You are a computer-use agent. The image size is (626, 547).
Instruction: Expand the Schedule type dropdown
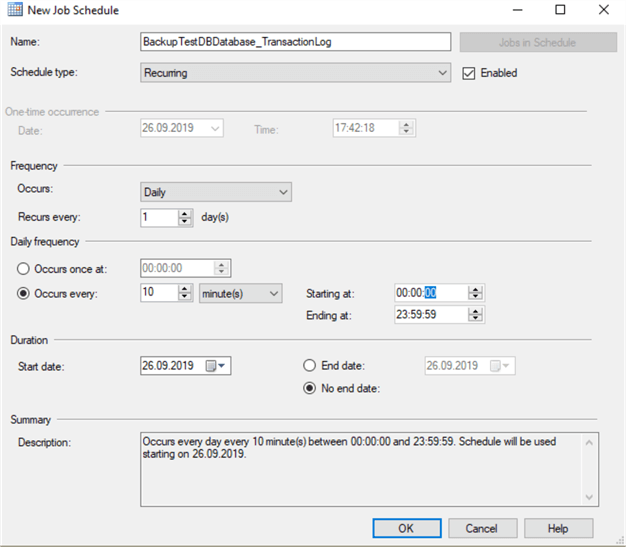pyautogui.click(x=443, y=73)
